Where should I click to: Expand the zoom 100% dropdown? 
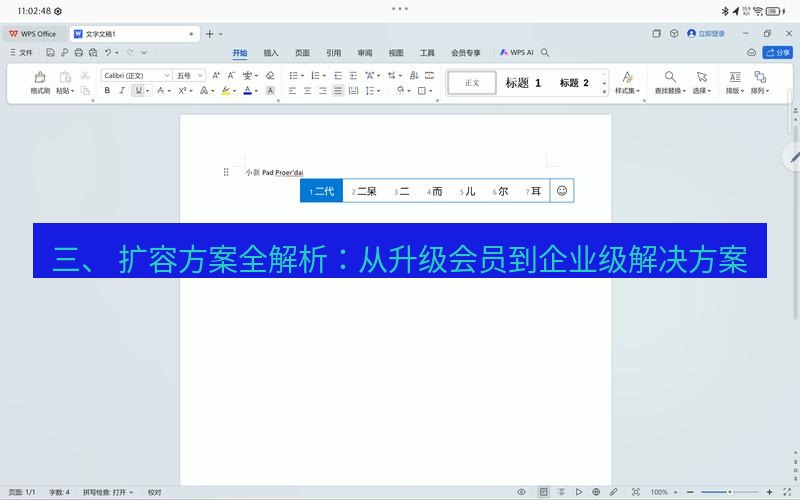(x=676, y=492)
